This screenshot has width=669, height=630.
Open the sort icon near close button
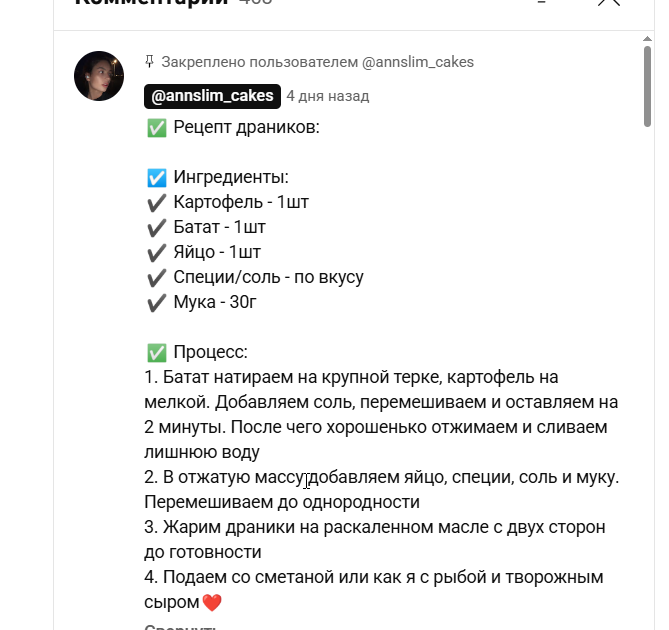(x=541, y=2)
